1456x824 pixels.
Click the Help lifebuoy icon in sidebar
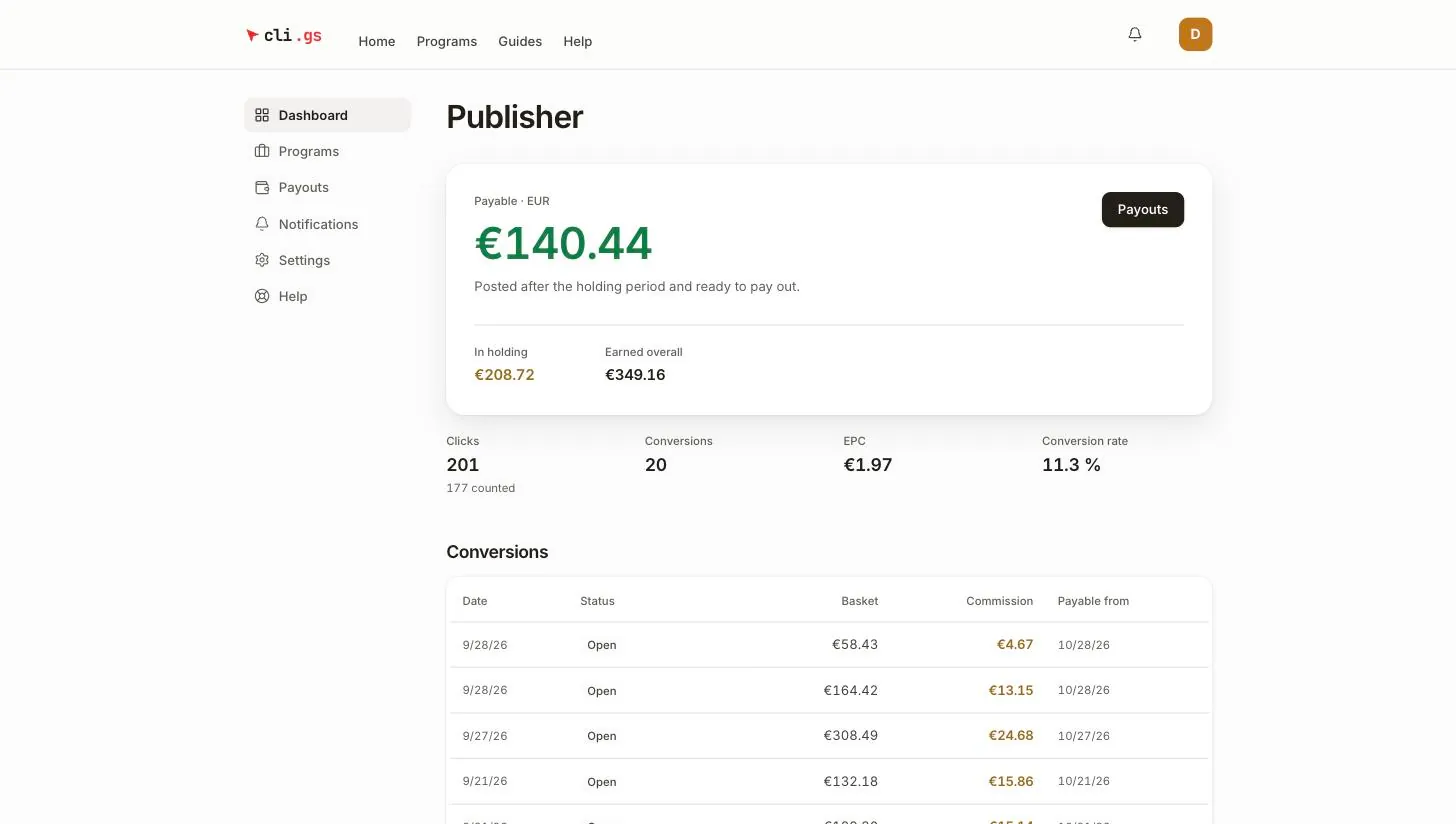[x=262, y=296]
